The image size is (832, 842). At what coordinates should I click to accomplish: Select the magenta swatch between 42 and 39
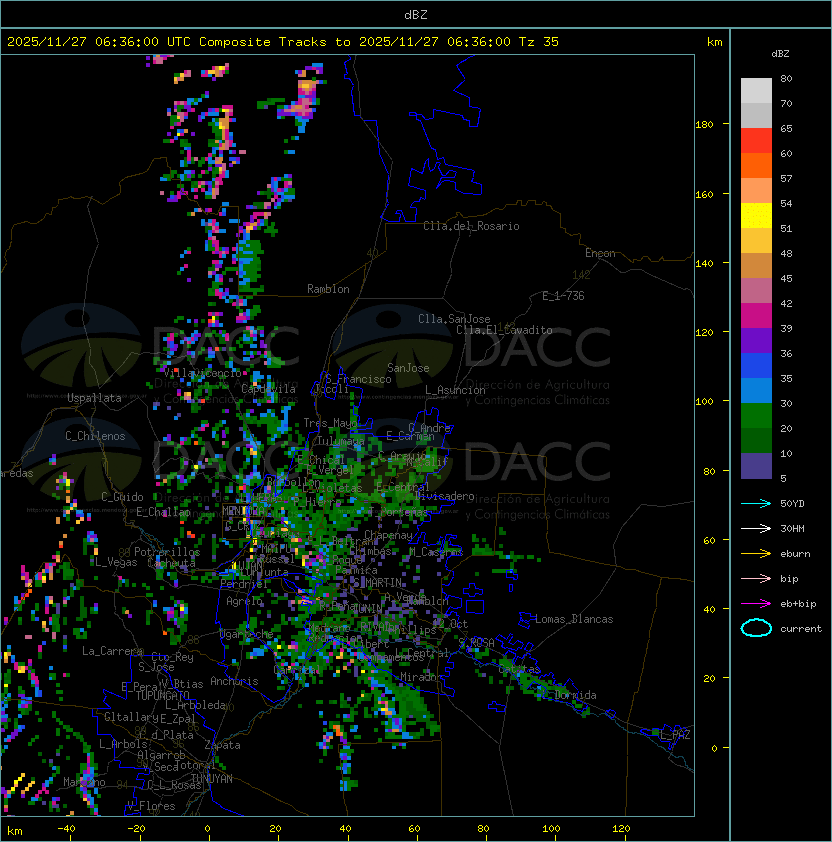pos(756,316)
